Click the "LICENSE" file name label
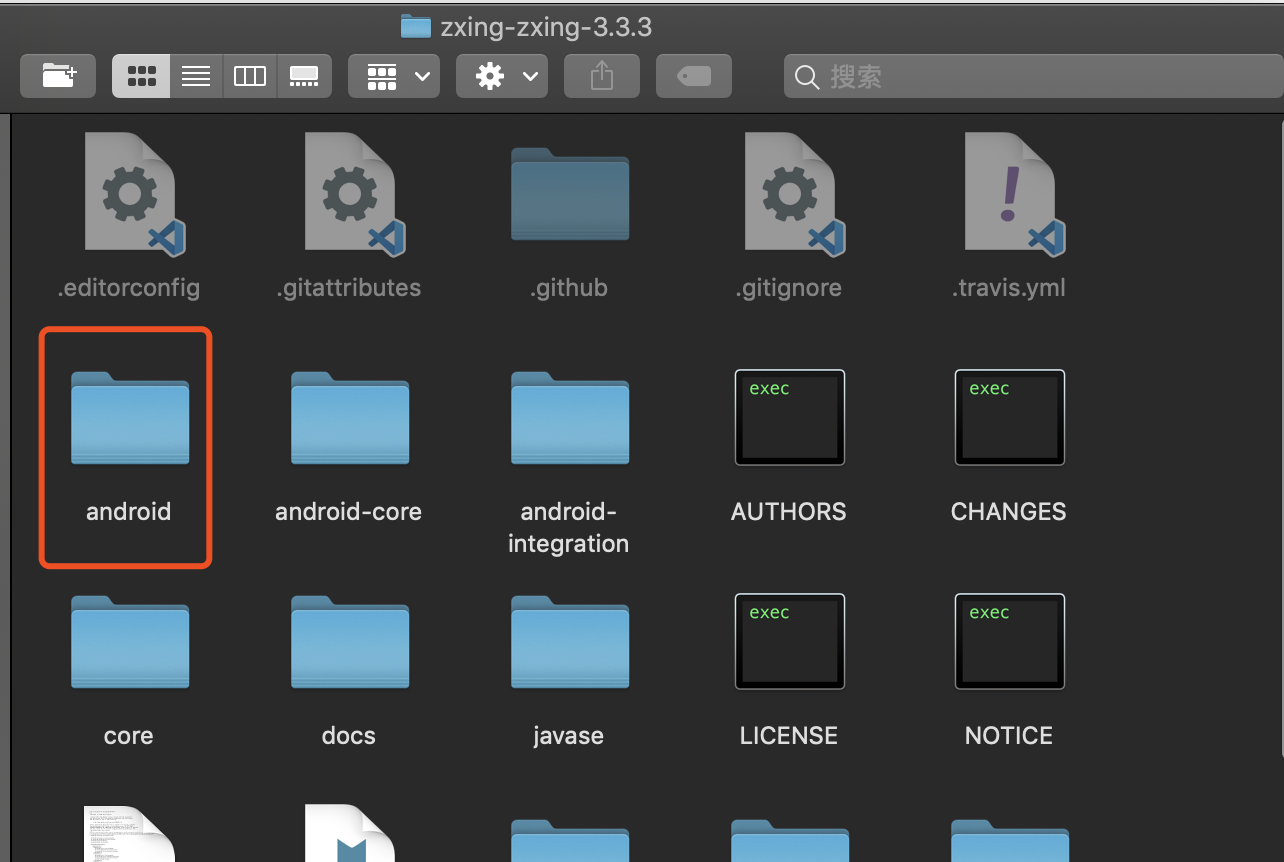 coord(789,736)
